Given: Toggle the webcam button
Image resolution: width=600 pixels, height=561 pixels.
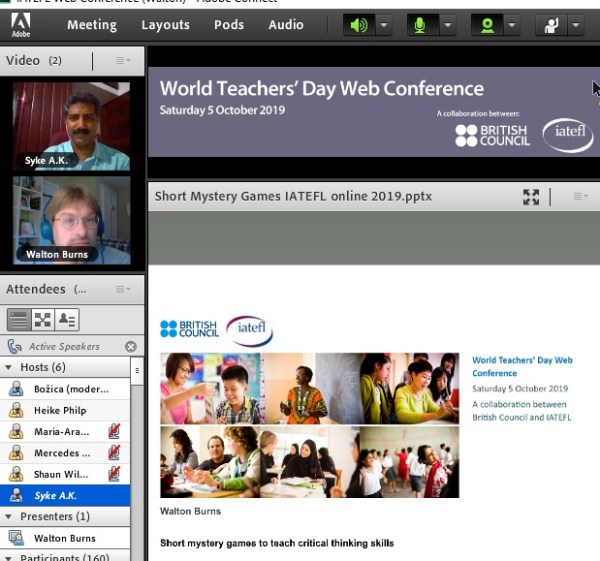Looking at the screenshot, I should [x=487, y=25].
